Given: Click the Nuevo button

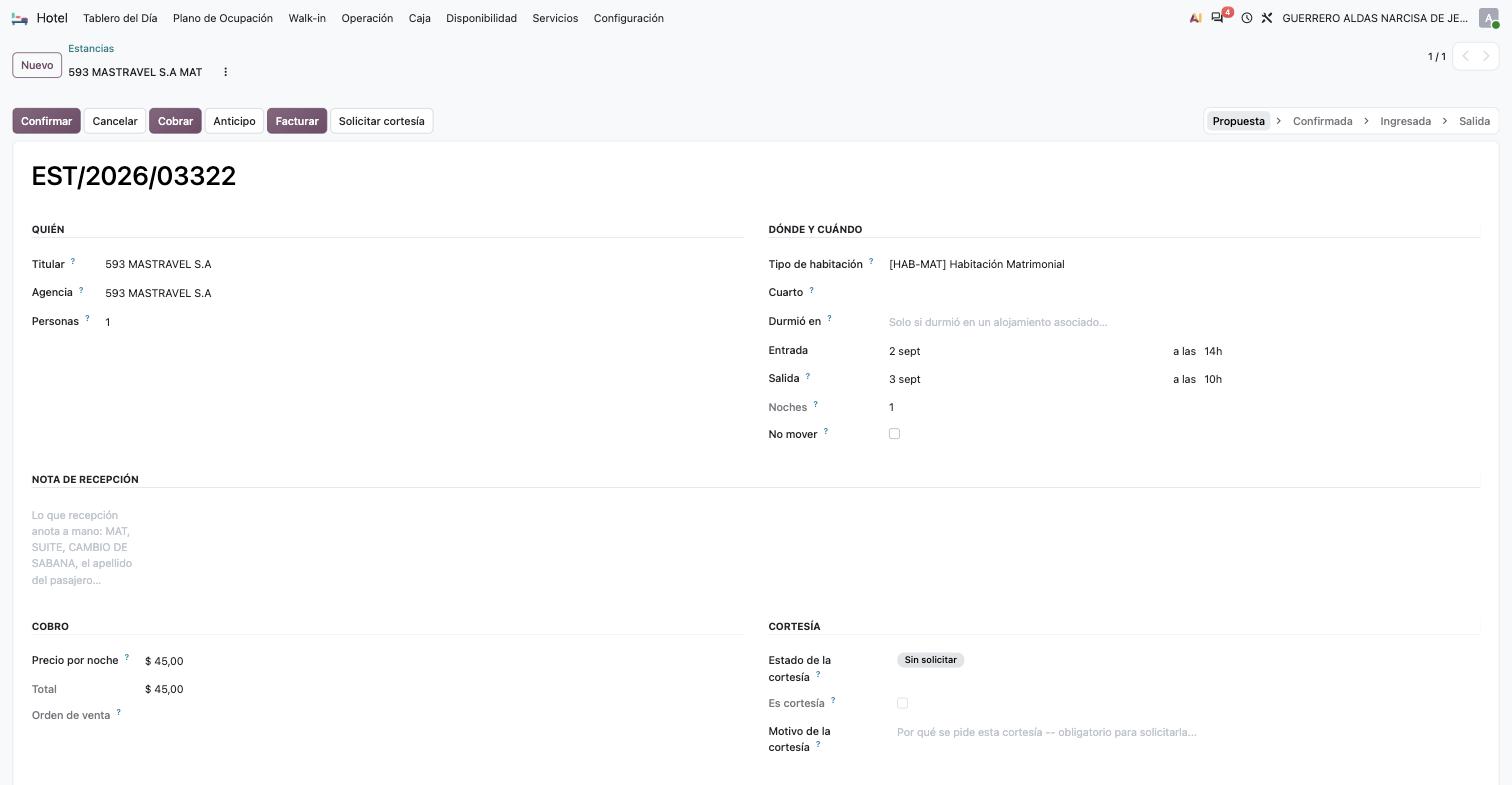Looking at the screenshot, I should pos(37,65).
